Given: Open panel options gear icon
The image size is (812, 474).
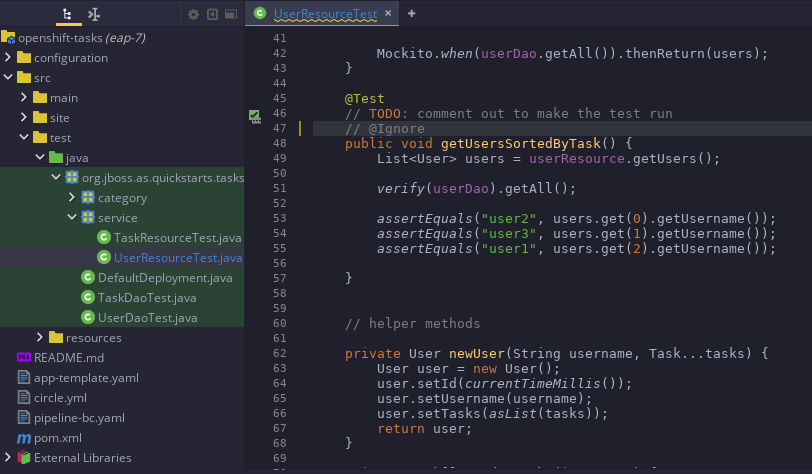Looking at the screenshot, I should (x=193, y=15).
